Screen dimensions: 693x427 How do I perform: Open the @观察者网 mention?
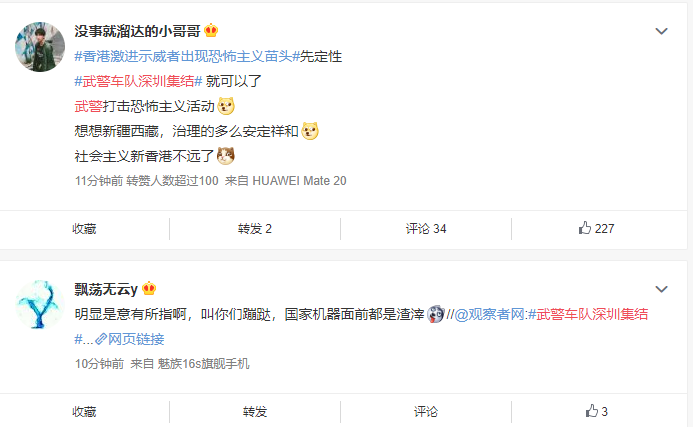(x=489, y=314)
